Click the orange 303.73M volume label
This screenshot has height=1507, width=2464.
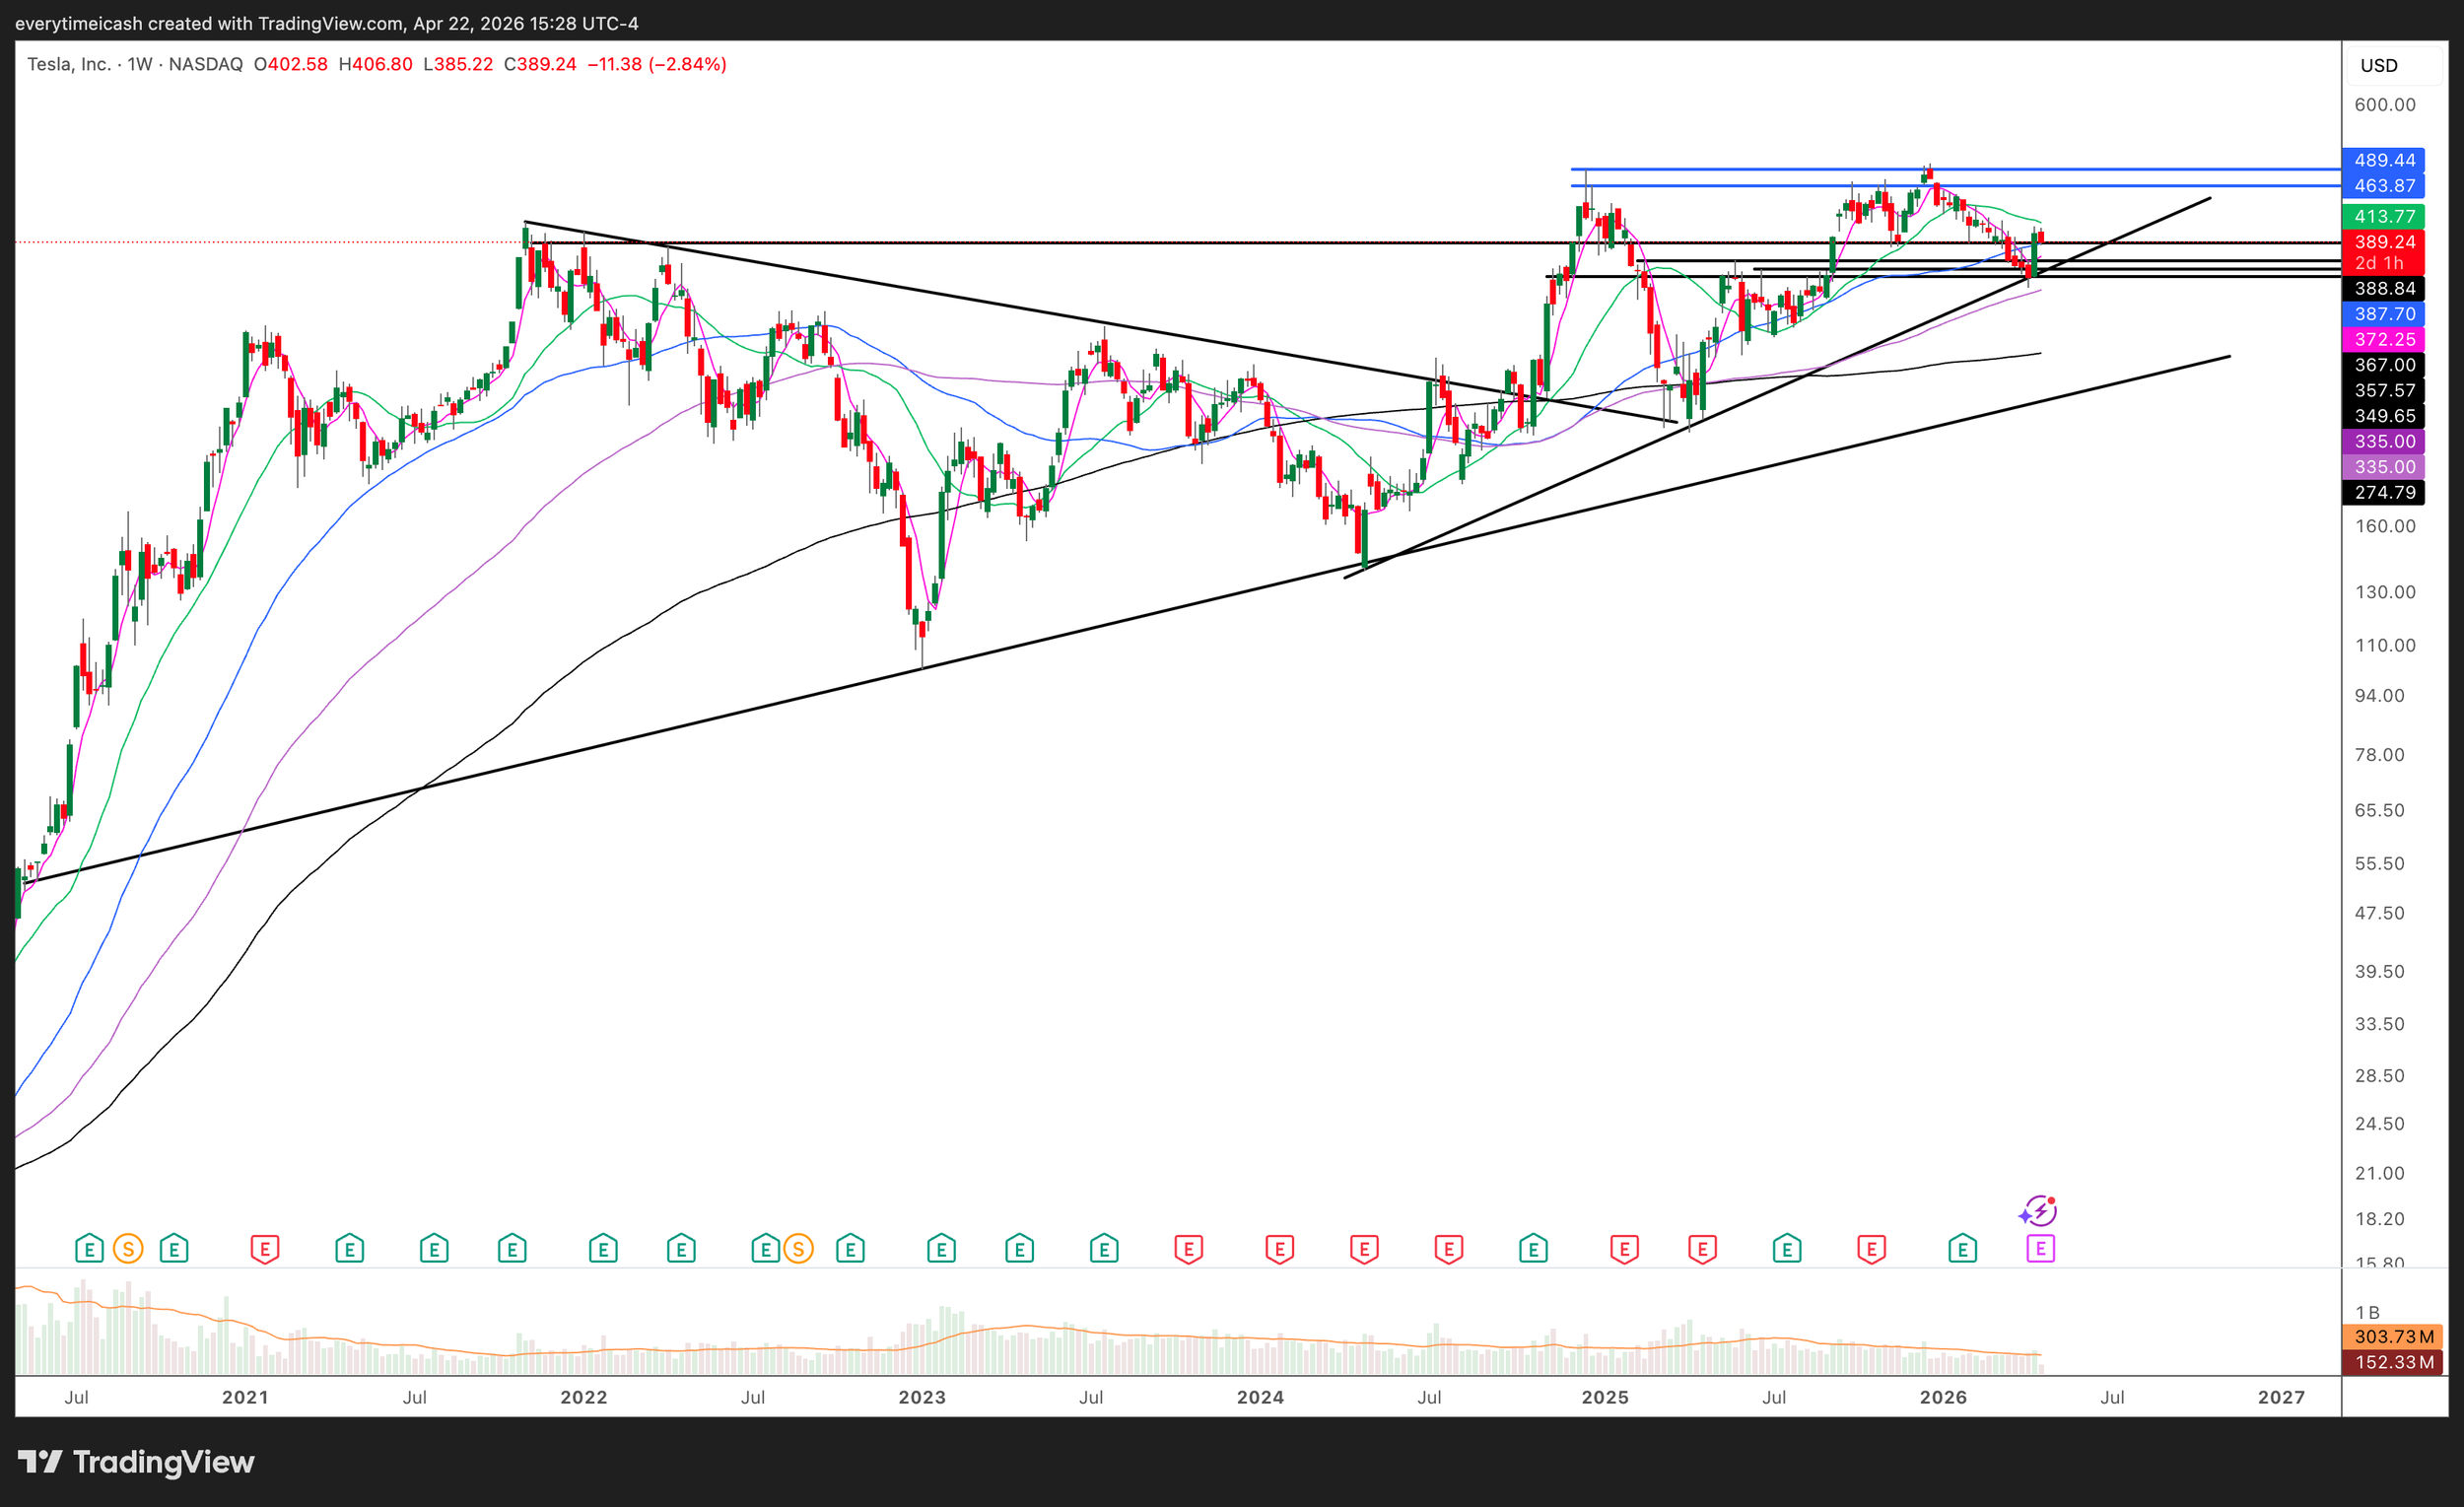coord(2391,1336)
